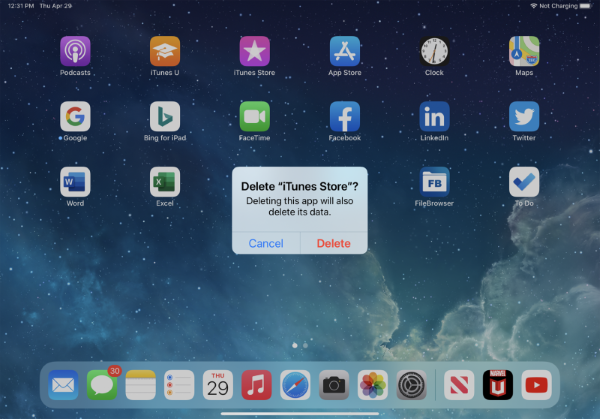This screenshot has height=419, width=600.
Task: Launch the Music app in dock
Action: 256,385
